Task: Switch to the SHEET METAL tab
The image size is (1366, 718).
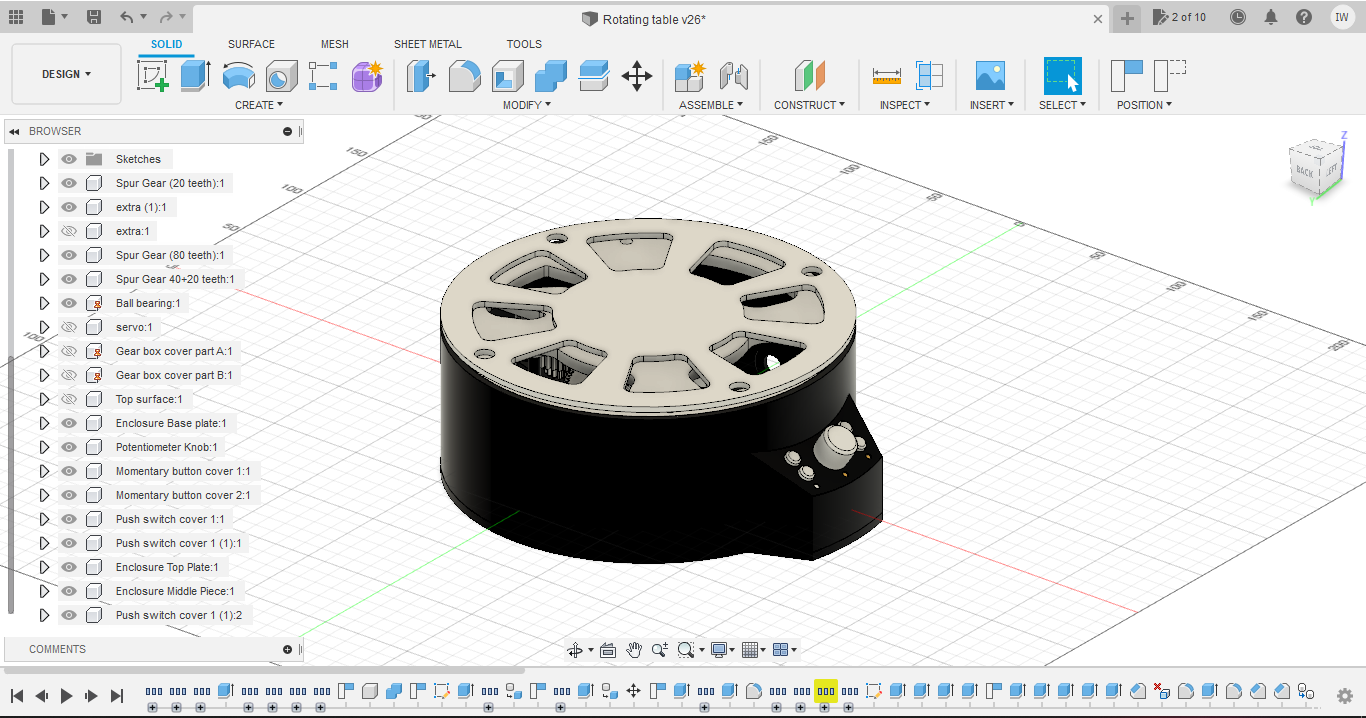Action: (427, 44)
